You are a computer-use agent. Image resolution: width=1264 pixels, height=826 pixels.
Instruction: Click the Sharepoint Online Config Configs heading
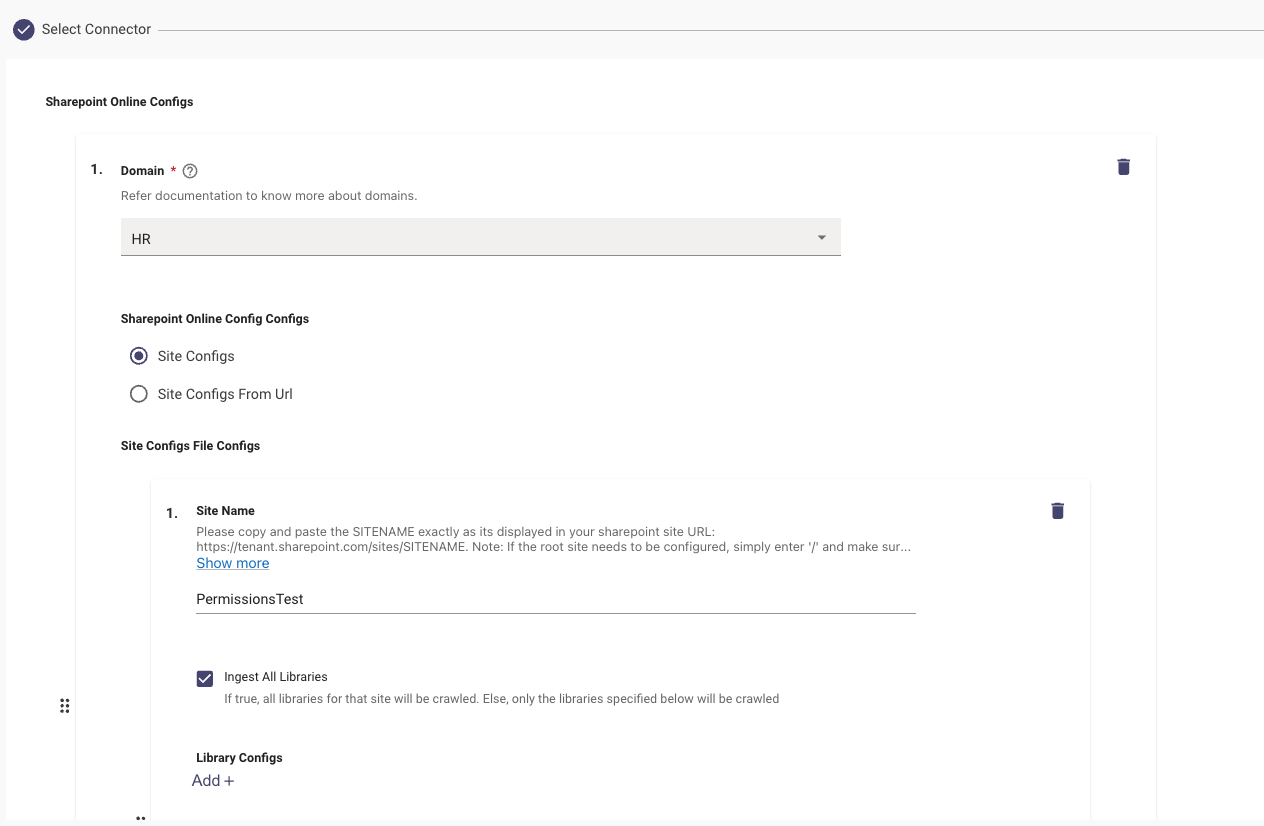coord(215,319)
